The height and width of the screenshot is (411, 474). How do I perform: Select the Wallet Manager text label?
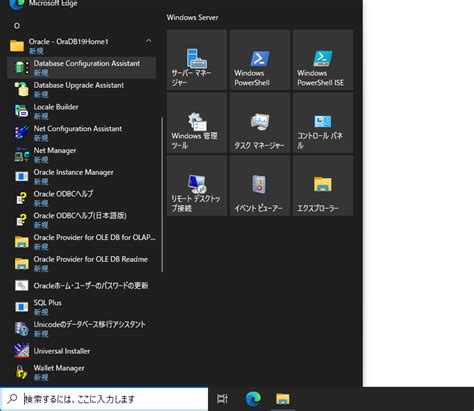pos(59,368)
